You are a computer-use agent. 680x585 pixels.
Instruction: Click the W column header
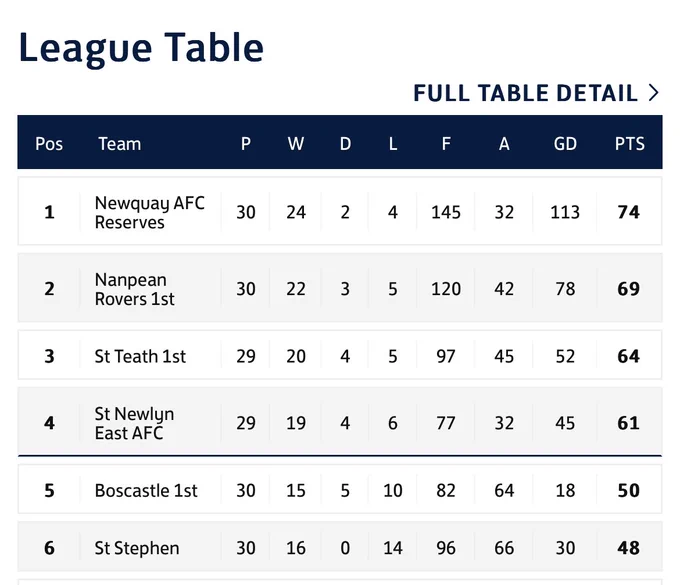[296, 144]
